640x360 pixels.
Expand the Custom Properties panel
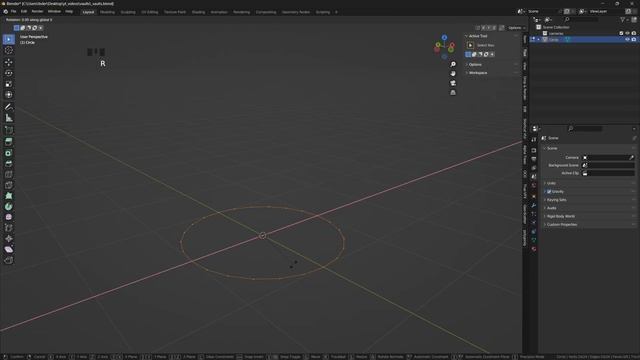pyautogui.click(x=589, y=224)
